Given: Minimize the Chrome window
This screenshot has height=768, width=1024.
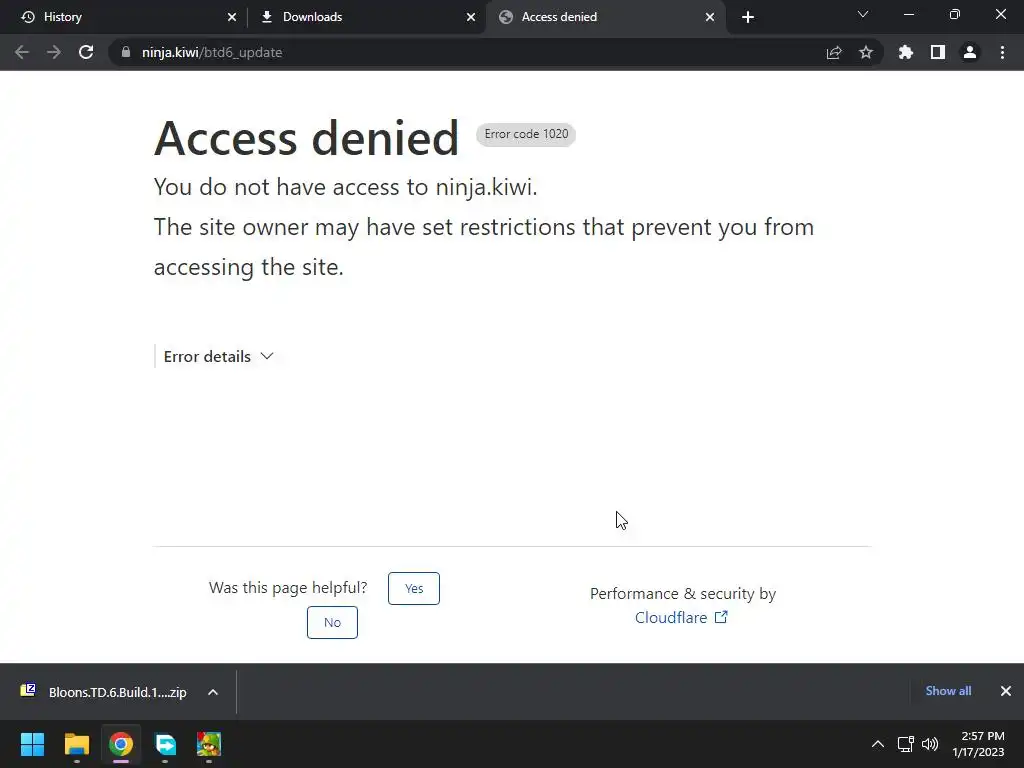Looking at the screenshot, I should [x=908, y=14].
